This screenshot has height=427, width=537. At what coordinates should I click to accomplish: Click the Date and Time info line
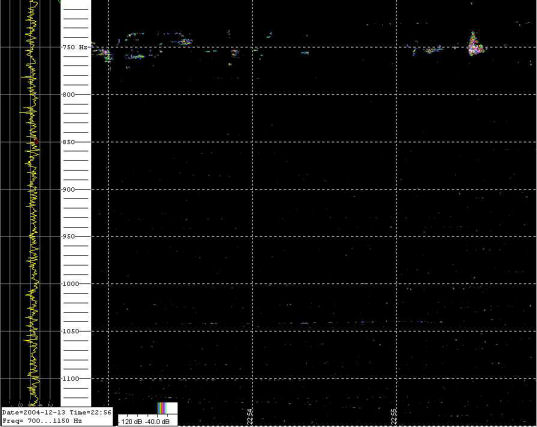click(57, 412)
